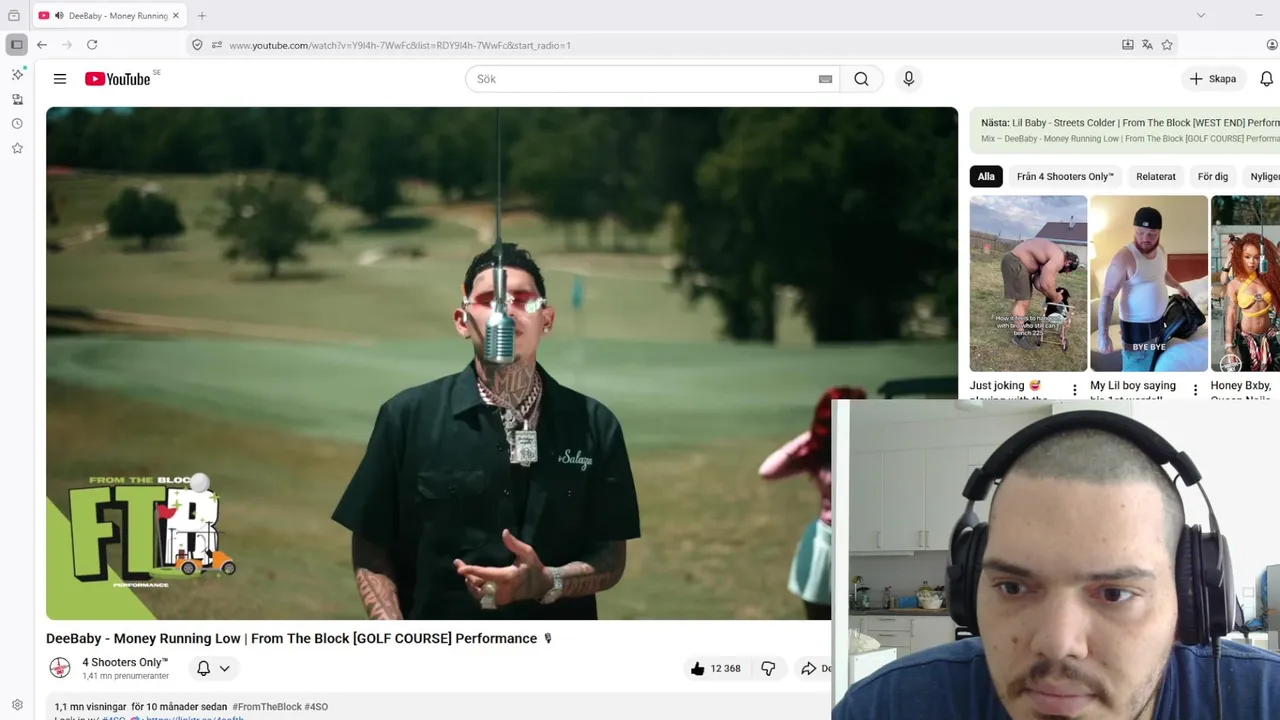The height and width of the screenshot is (720, 1280).
Task: Like the video with the thumbs-up icon
Action: [698, 668]
